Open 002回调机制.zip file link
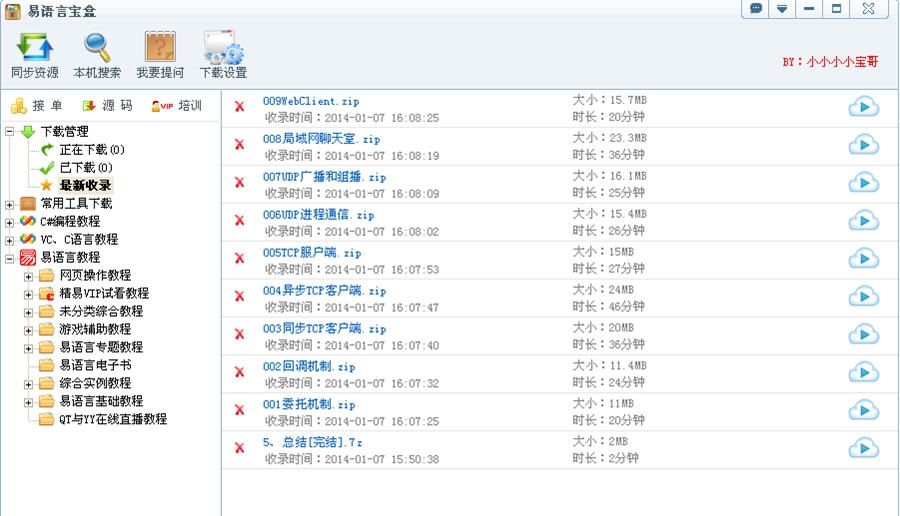The width and height of the screenshot is (900, 516). click(309, 366)
